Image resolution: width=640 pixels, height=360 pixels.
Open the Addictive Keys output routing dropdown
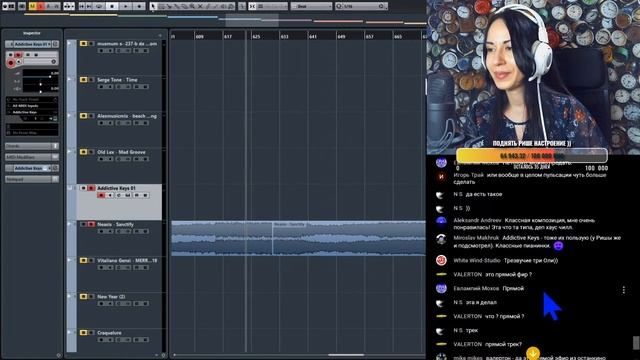(32, 112)
